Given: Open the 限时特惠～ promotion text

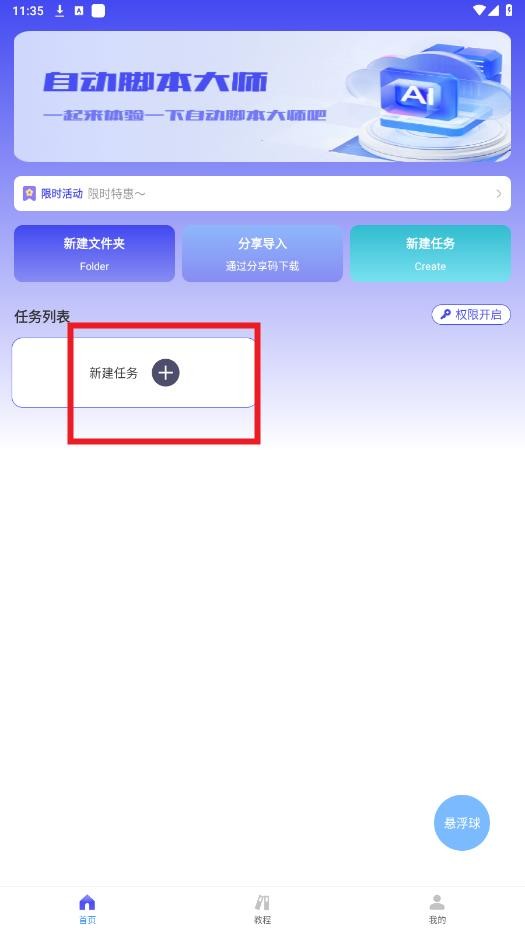Looking at the screenshot, I should point(117,193).
